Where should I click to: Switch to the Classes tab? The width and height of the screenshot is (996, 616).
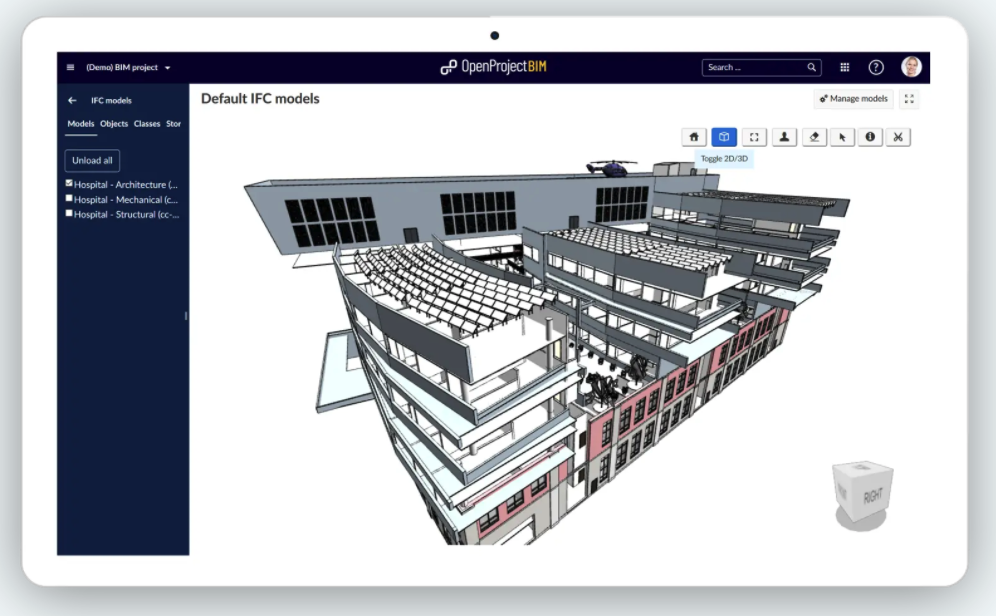[146, 124]
